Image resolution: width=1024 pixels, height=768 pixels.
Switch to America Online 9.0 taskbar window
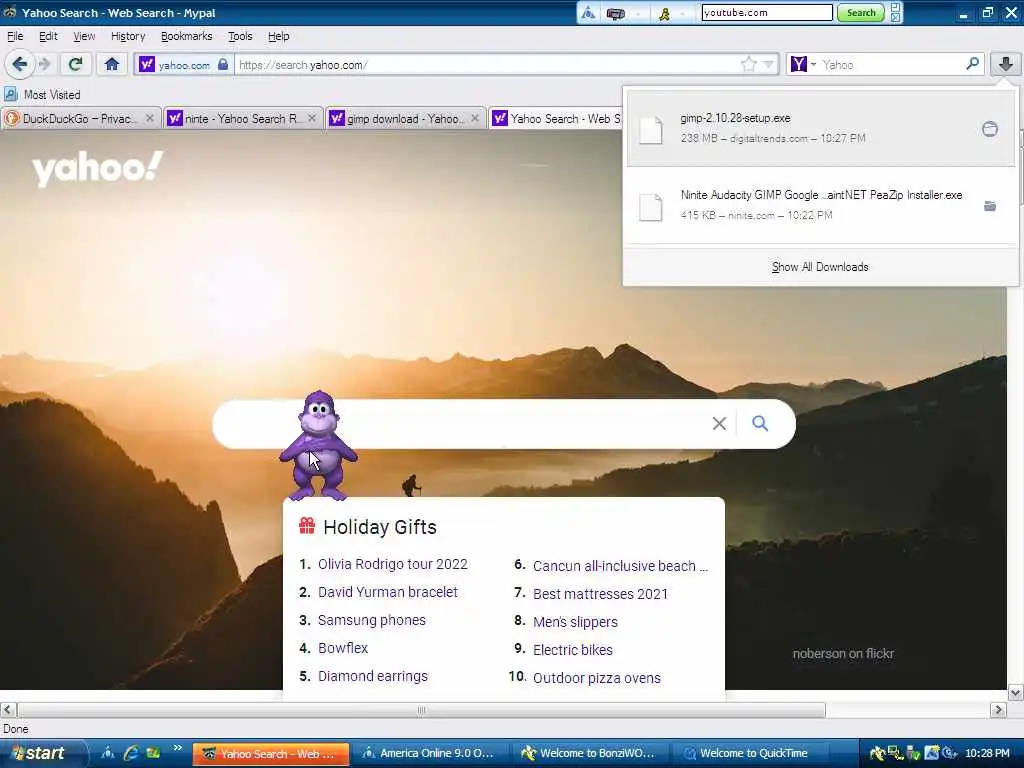coord(429,754)
